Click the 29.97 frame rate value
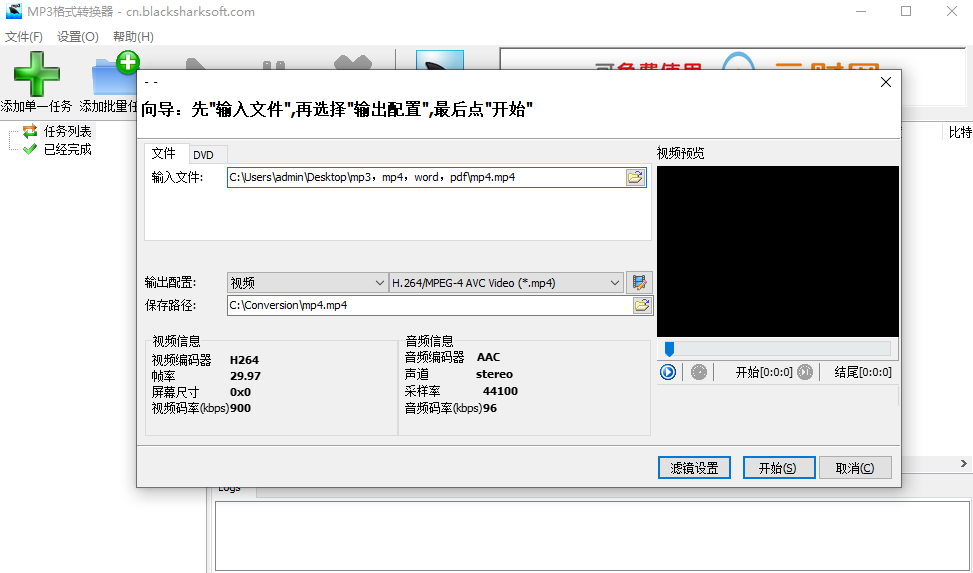Screen dimensions: 973x573 click(x=245, y=376)
